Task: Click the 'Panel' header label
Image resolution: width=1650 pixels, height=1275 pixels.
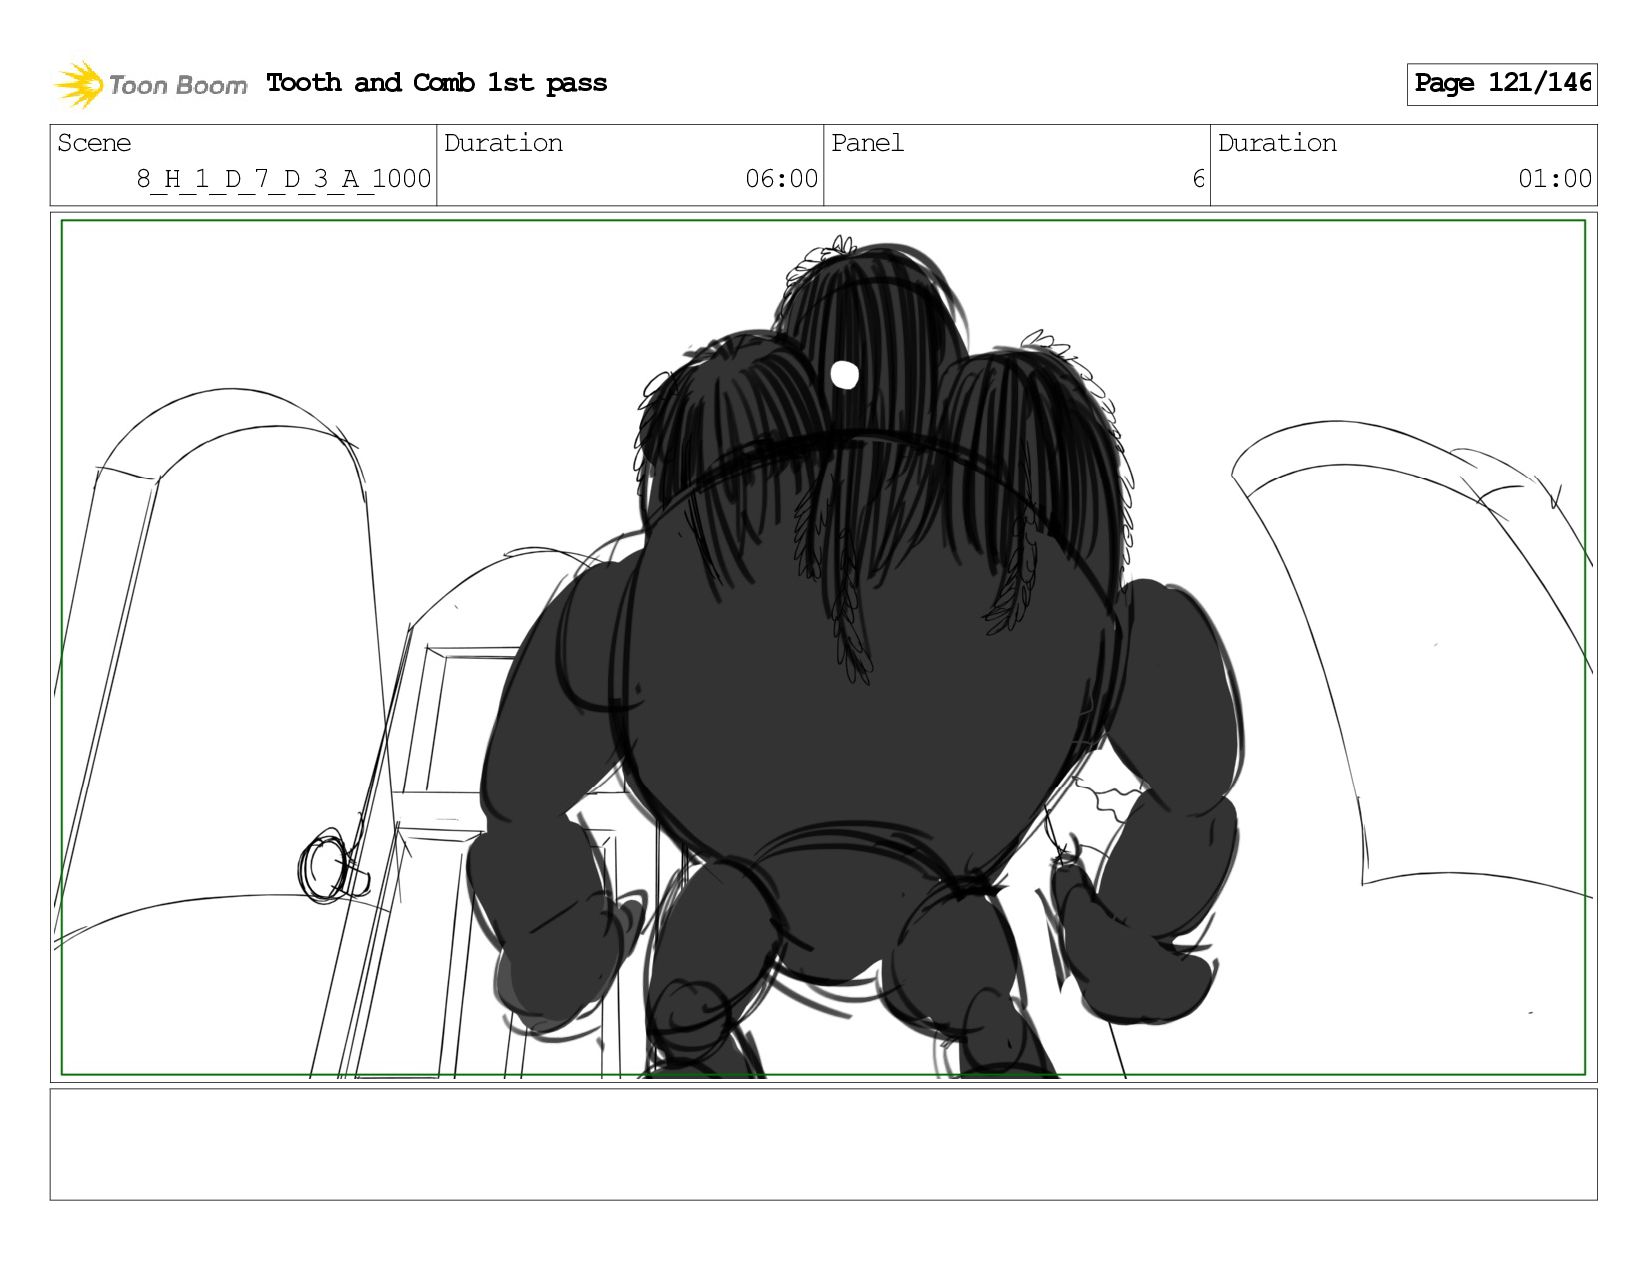Action: (867, 143)
